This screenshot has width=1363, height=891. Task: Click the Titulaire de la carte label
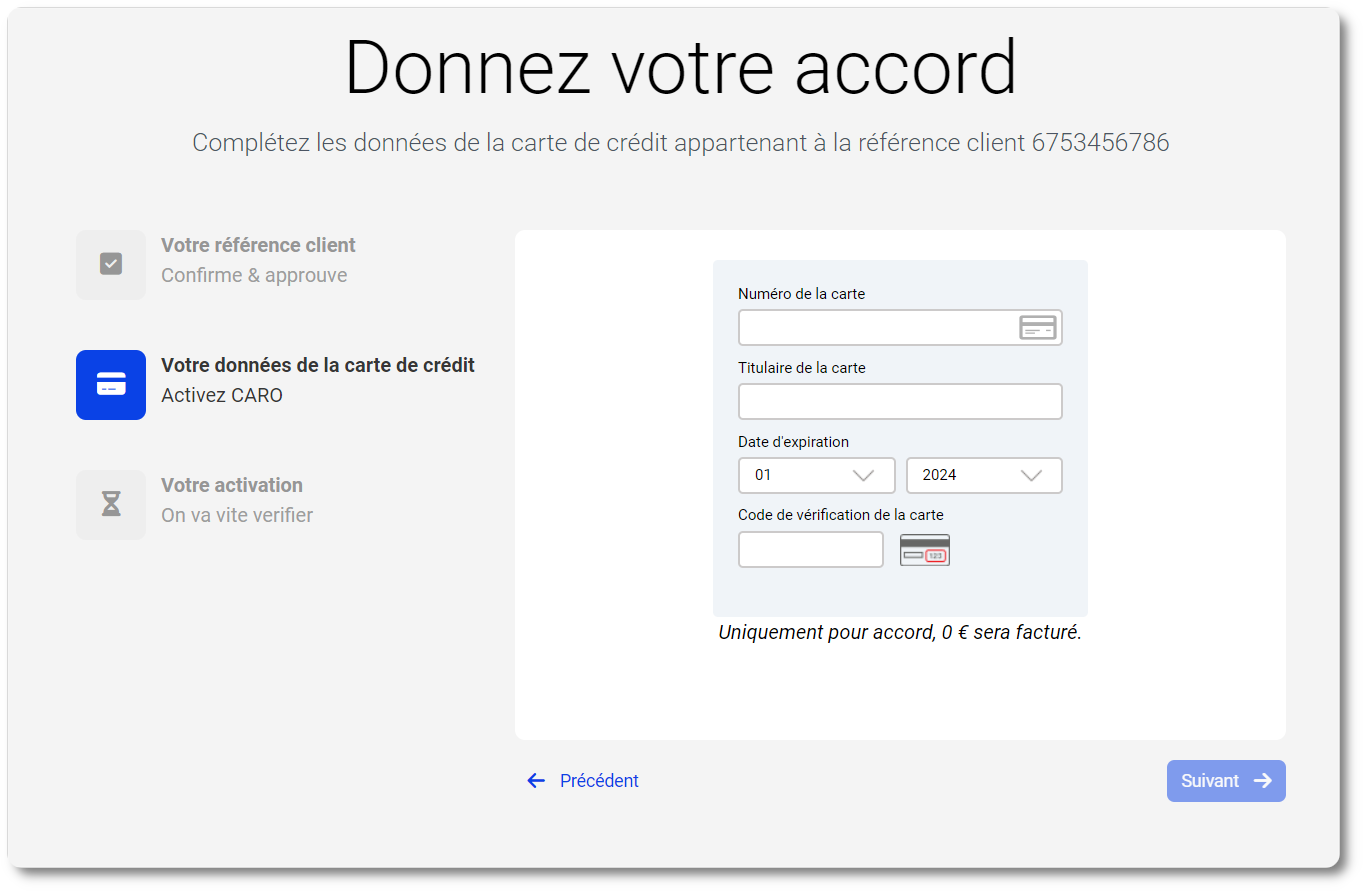(x=802, y=368)
